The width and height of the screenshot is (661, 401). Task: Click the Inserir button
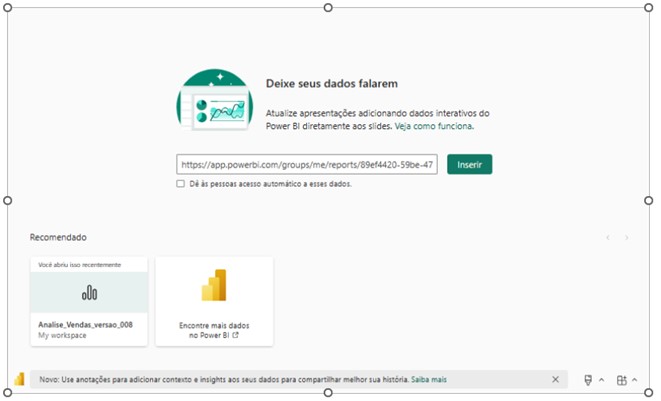tap(469, 164)
